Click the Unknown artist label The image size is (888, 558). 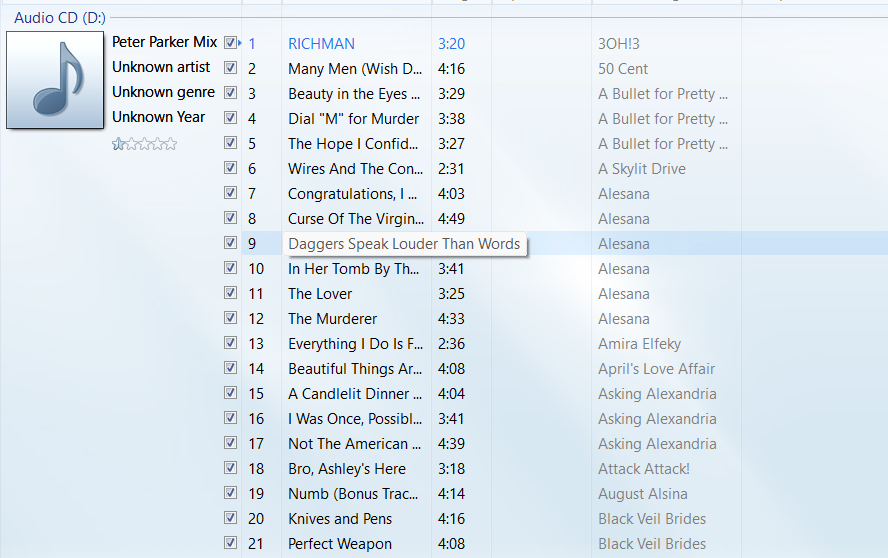[161, 67]
